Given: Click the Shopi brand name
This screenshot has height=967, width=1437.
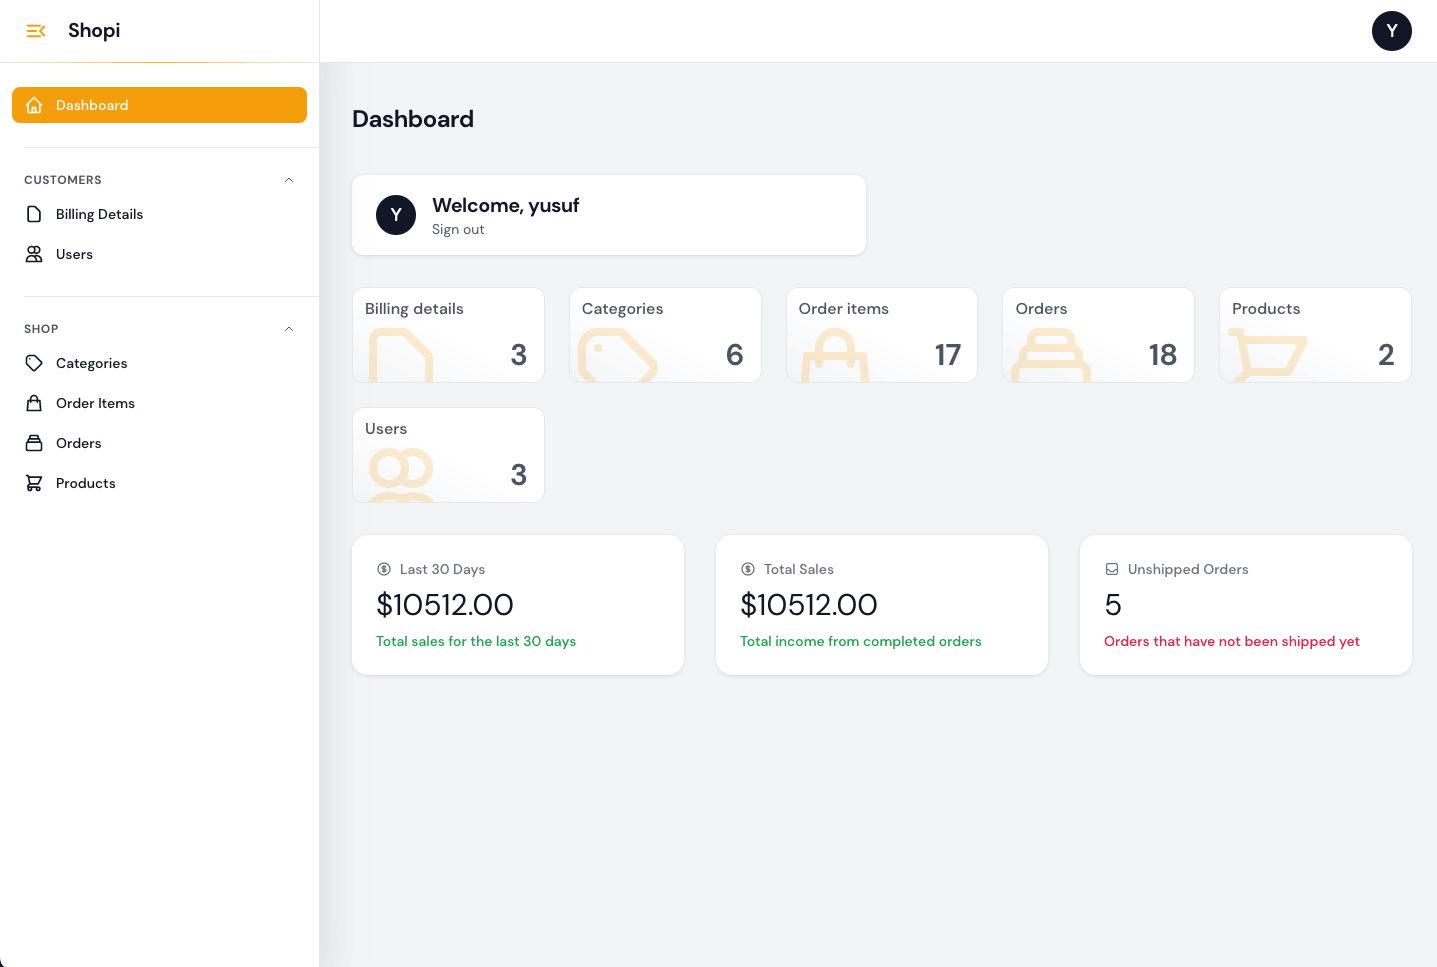Looking at the screenshot, I should point(94,31).
